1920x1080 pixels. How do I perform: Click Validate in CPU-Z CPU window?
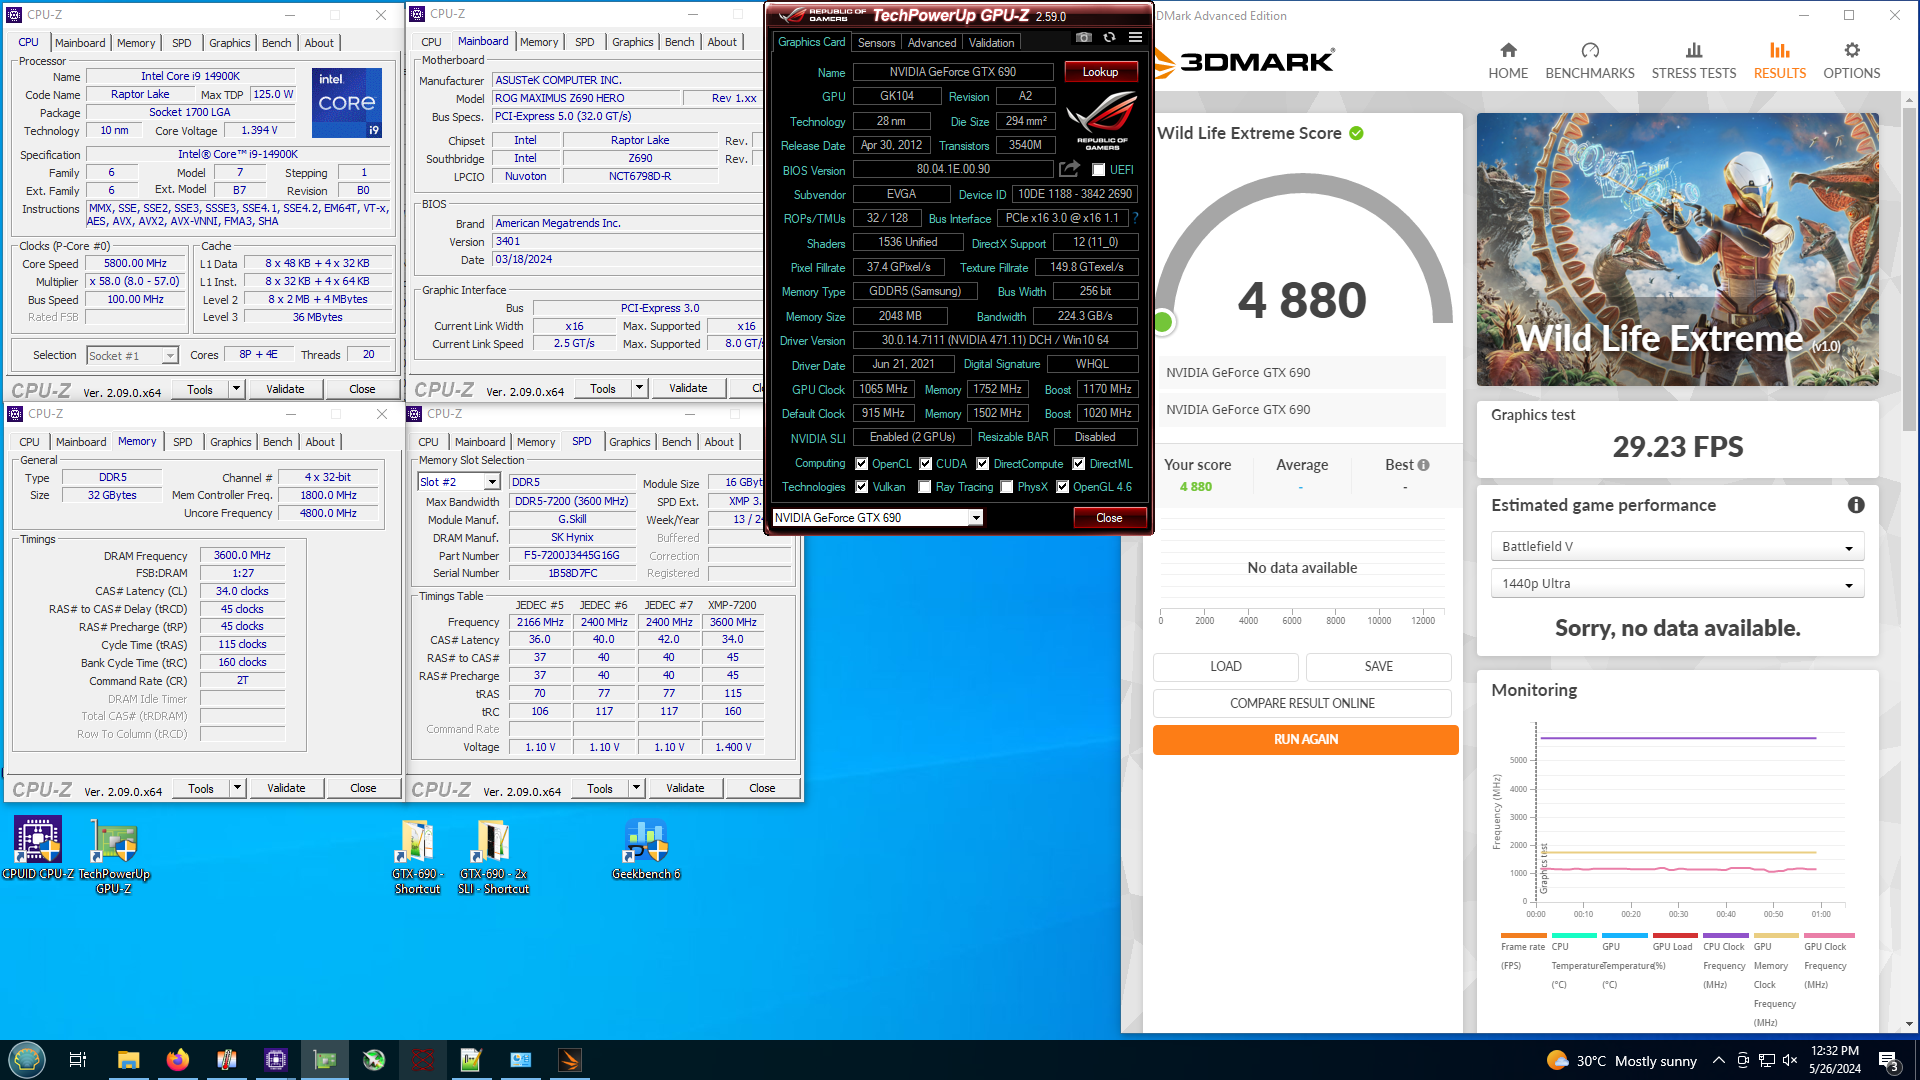point(285,389)
